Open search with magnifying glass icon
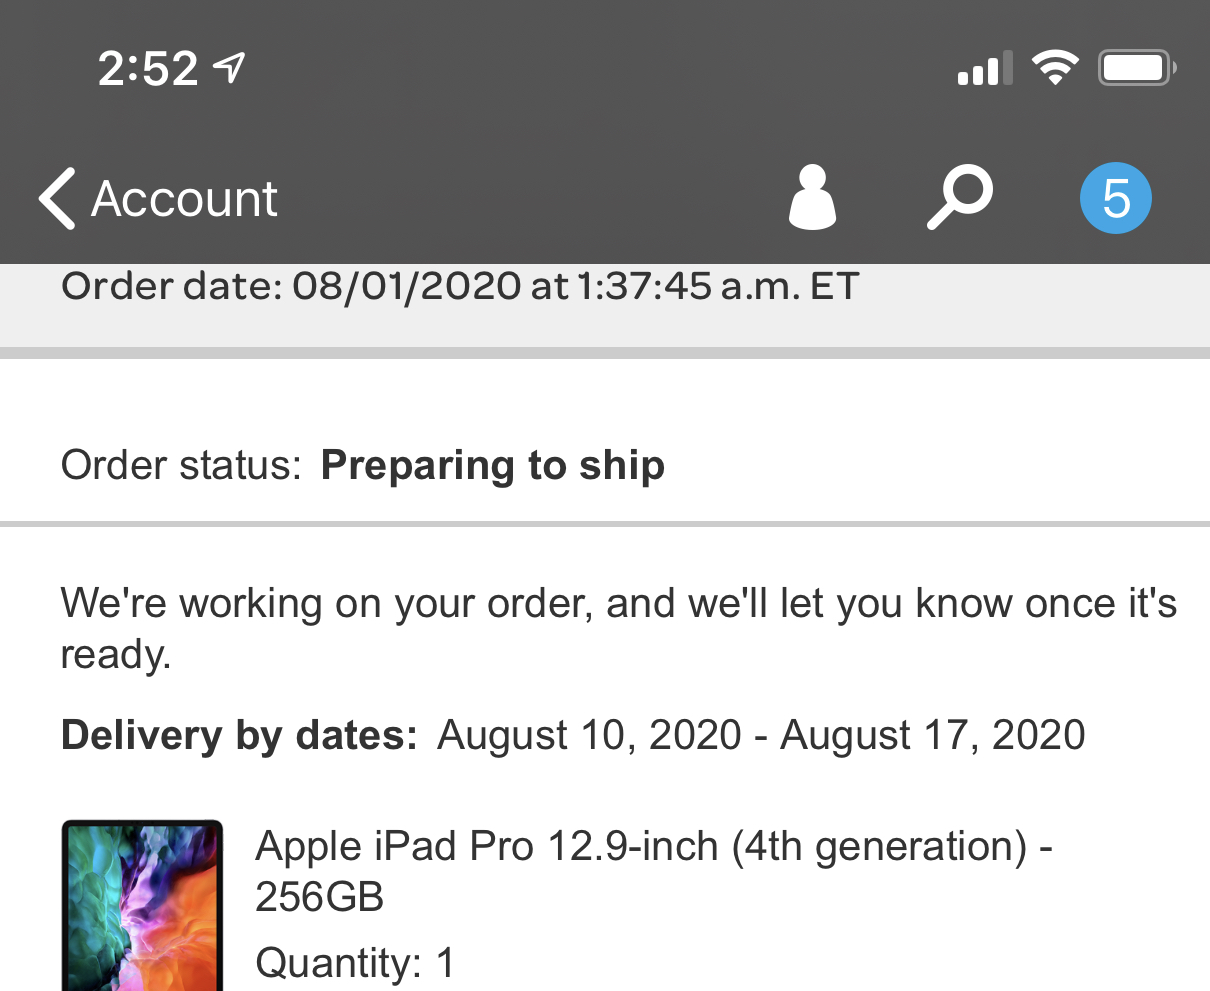This screenshot has width=1210, height=991. 959,198
